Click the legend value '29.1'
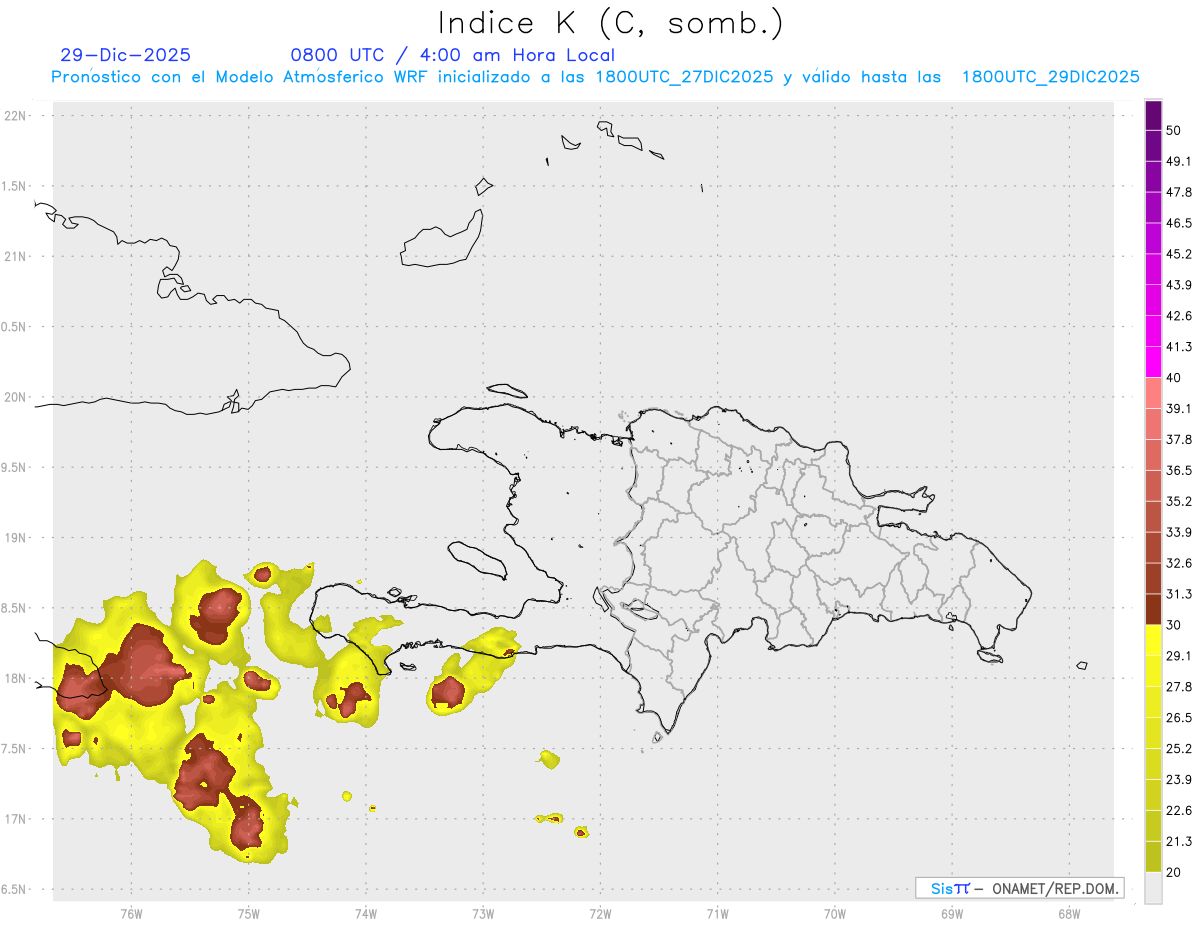The width and height of the screenshot is (1200, 927). click(1179, 656)
